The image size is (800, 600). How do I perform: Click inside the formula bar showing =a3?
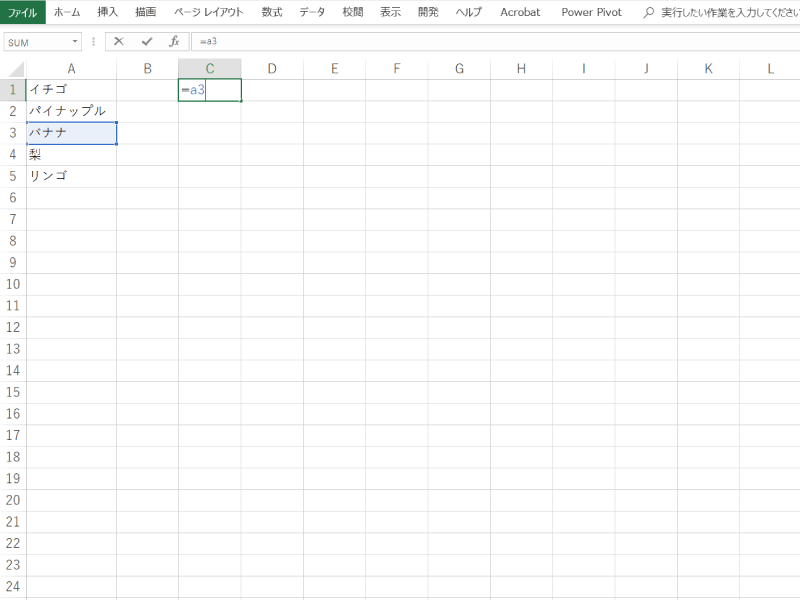pyautogui.click(x=490, y=42)
